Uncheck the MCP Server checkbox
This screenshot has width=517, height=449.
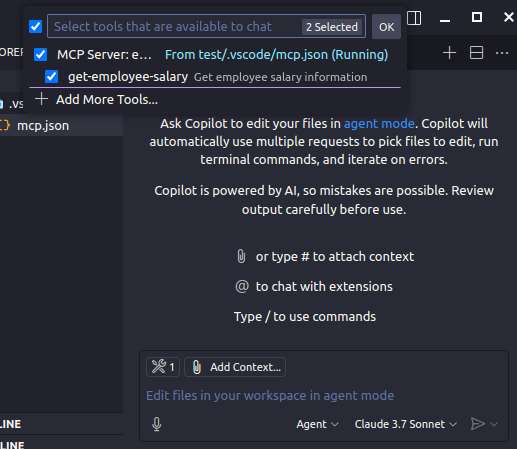40,54
